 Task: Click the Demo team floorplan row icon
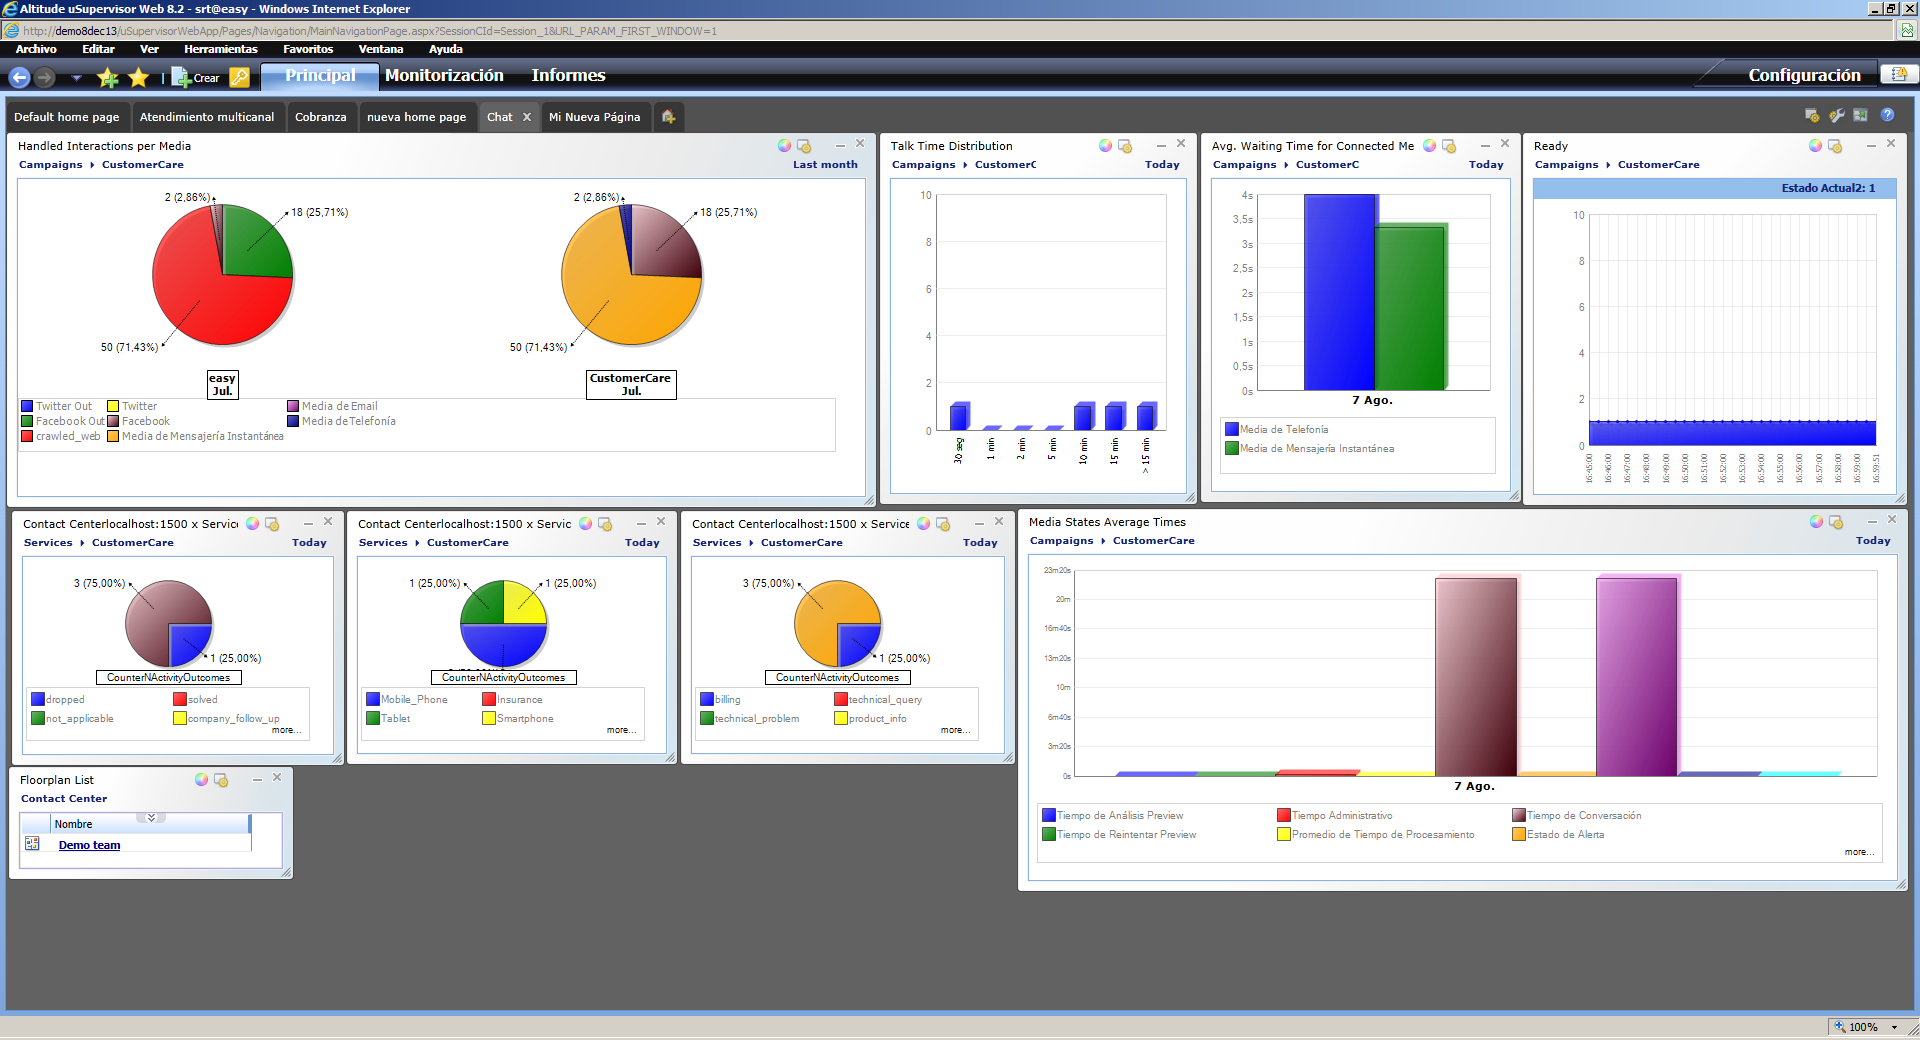pos(32,844)
